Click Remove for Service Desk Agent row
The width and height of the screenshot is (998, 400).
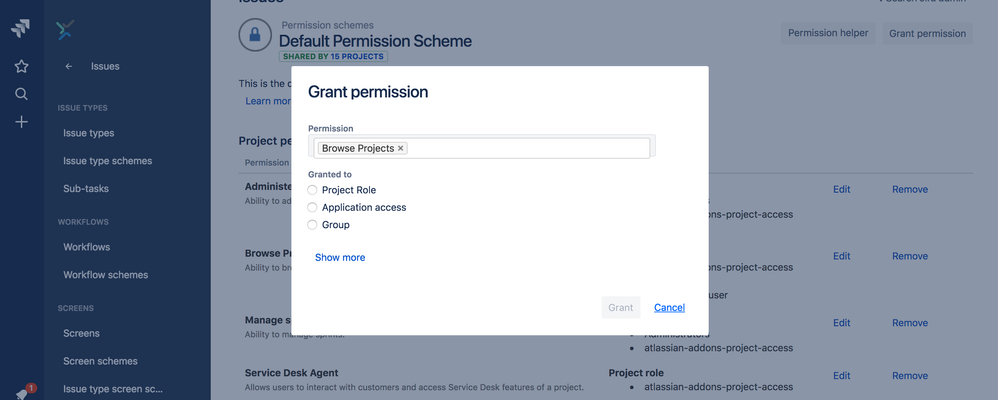click(x=909, y=376)
